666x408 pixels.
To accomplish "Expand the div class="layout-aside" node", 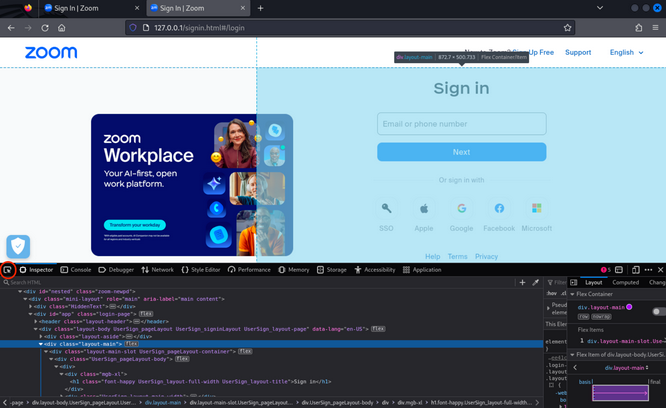I will point(41,336).
